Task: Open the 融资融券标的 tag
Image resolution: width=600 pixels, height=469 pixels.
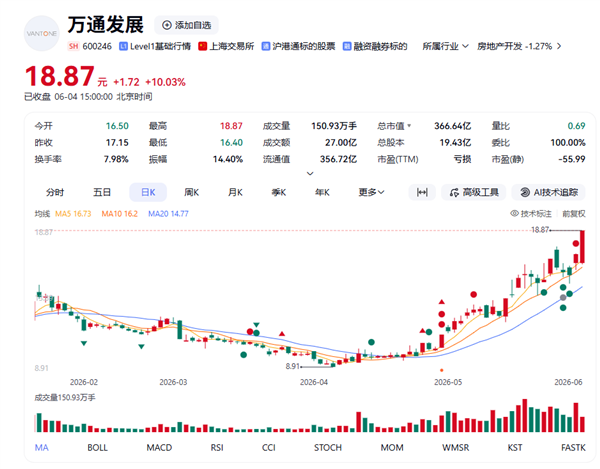Action: [x=375, y=46]
